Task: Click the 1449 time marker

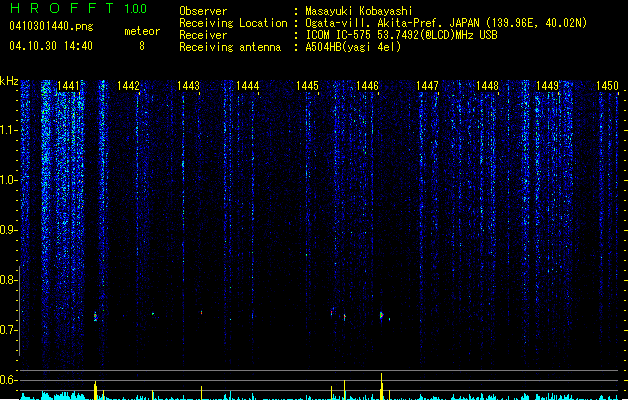Action: (547, 86)
